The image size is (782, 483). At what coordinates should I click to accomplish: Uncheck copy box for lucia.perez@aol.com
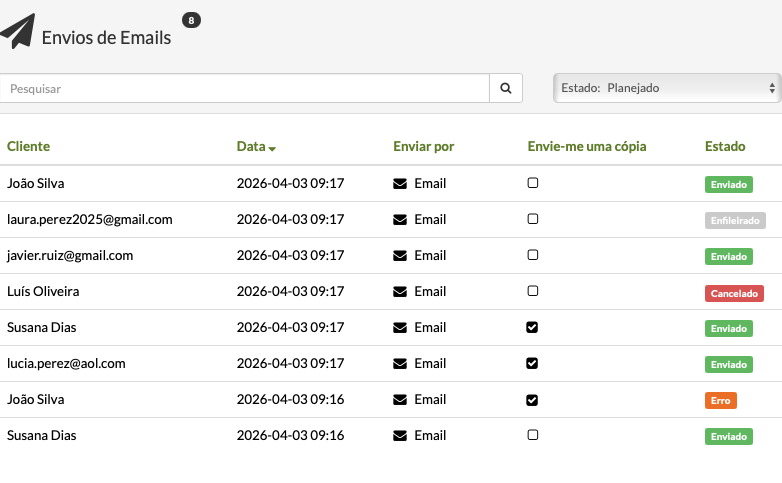(533, 363)
